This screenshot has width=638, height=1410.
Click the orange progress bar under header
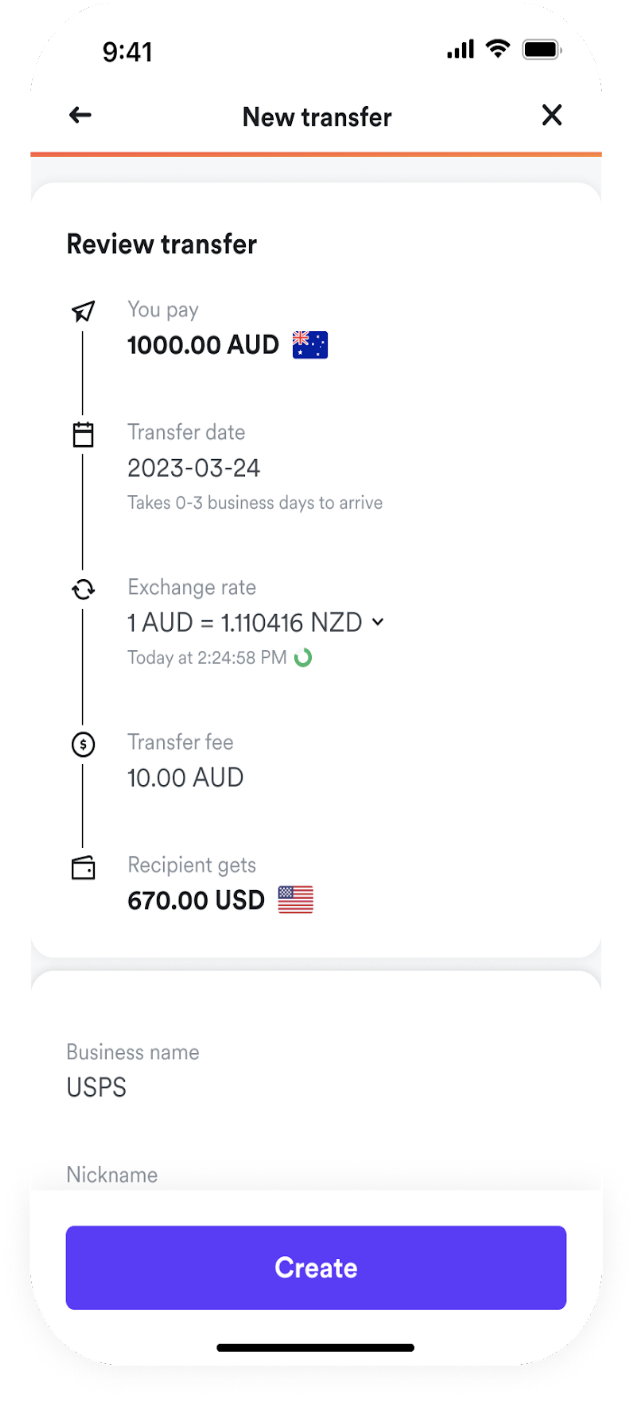click(316, 154)
